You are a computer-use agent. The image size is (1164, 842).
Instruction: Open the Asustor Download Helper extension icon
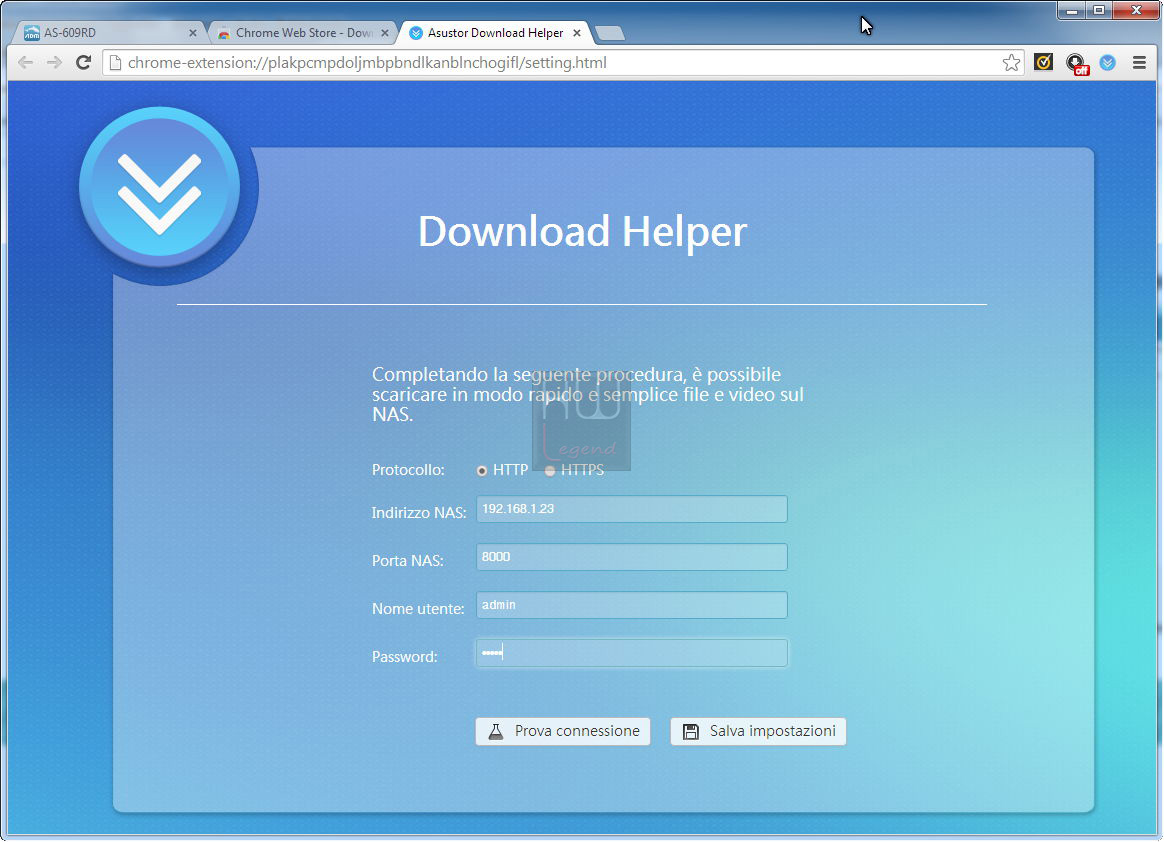pyautogui.click(x=1108, y=62)
